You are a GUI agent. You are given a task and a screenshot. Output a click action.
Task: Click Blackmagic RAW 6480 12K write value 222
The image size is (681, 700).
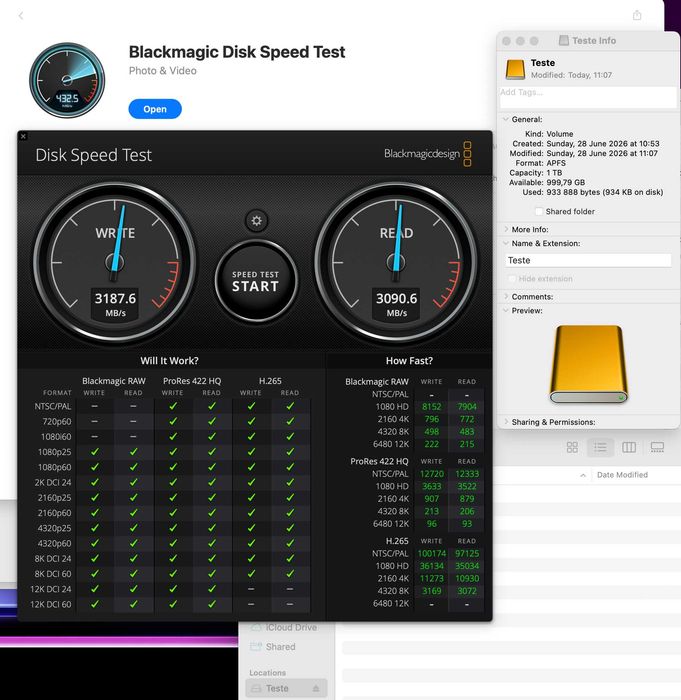coord(431,444)
